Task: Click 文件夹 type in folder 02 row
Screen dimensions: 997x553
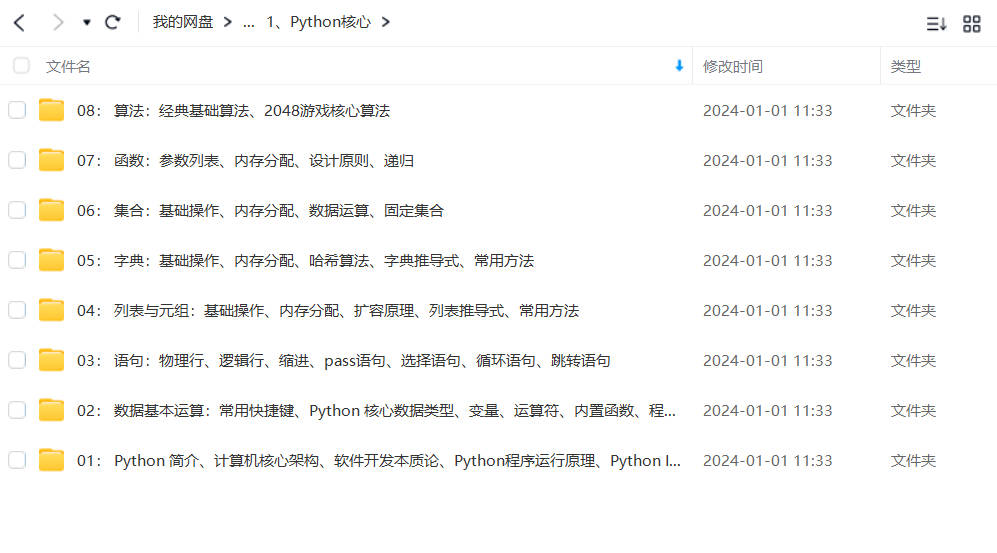Action: coord(913,411)
